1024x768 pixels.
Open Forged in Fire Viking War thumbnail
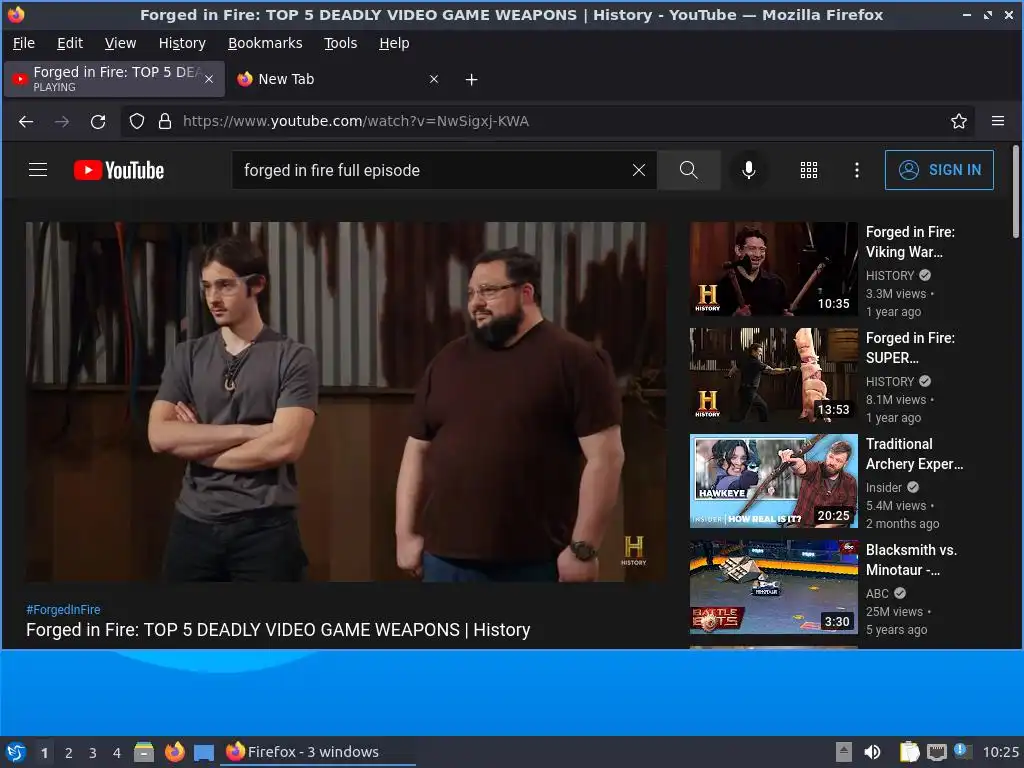click(x=773, y=268)
